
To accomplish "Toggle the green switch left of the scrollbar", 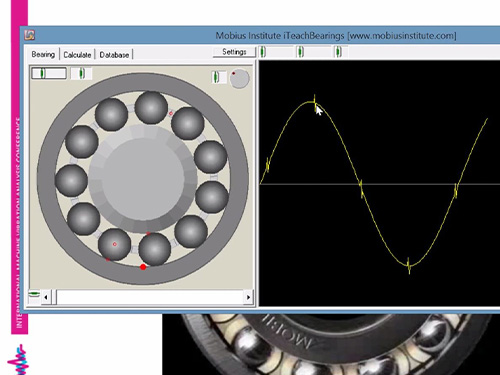I will tap(34, 294).
